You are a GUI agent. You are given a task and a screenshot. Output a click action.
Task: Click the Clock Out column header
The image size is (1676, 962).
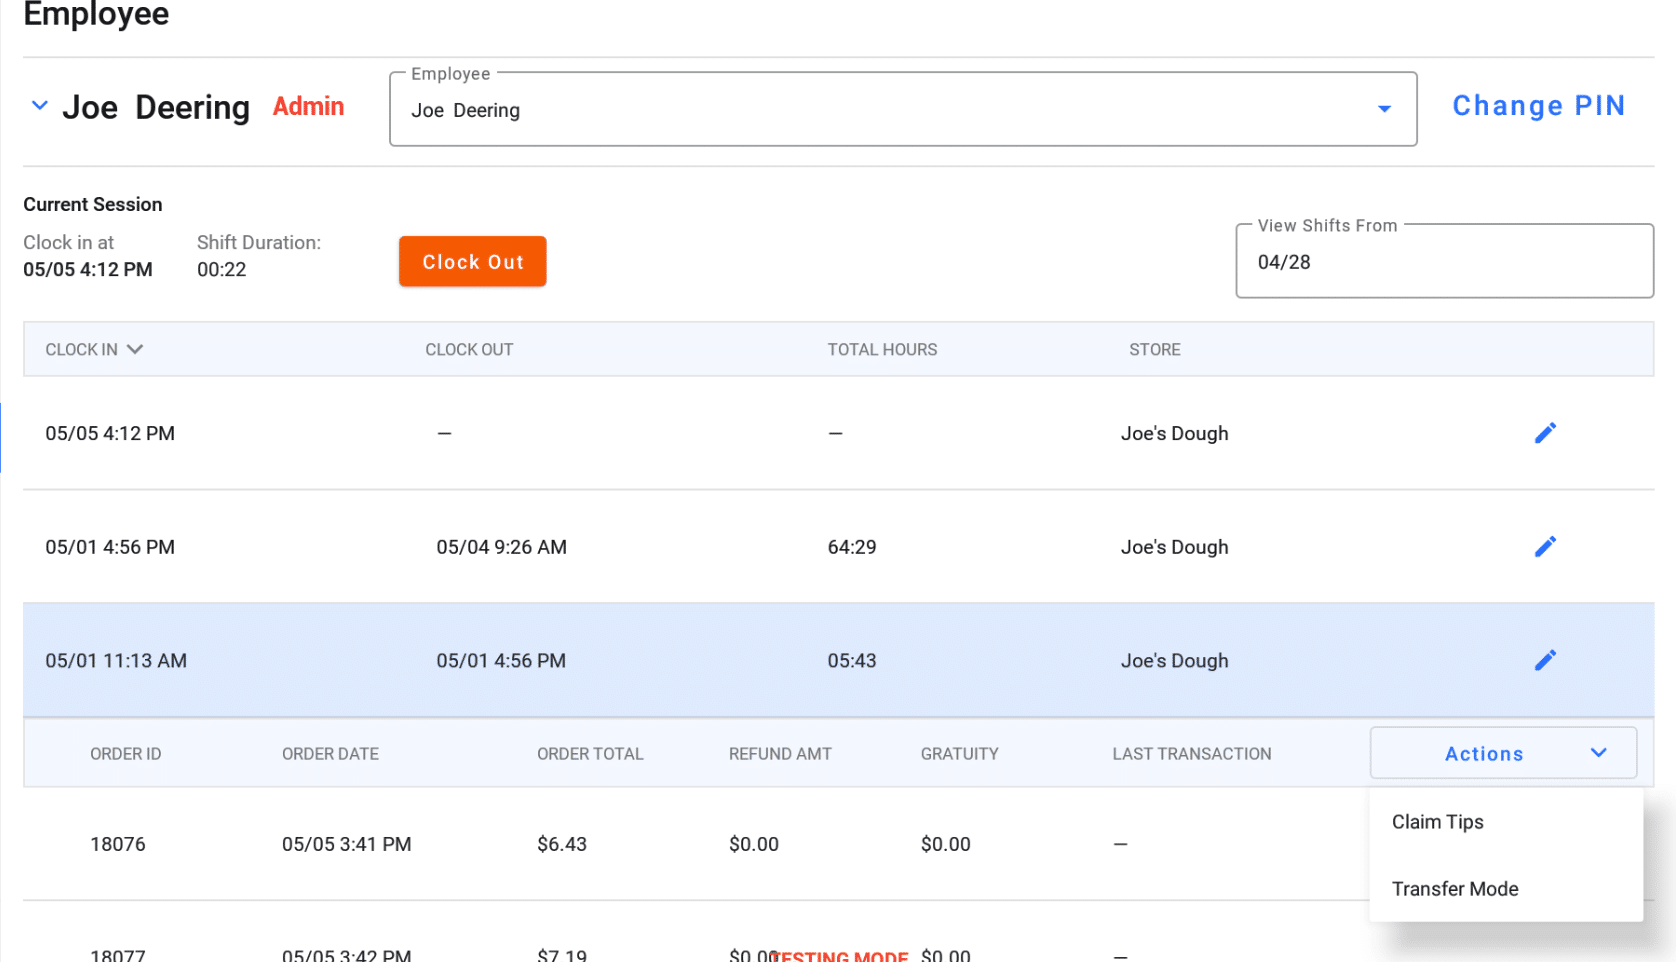tap(469, 350)
